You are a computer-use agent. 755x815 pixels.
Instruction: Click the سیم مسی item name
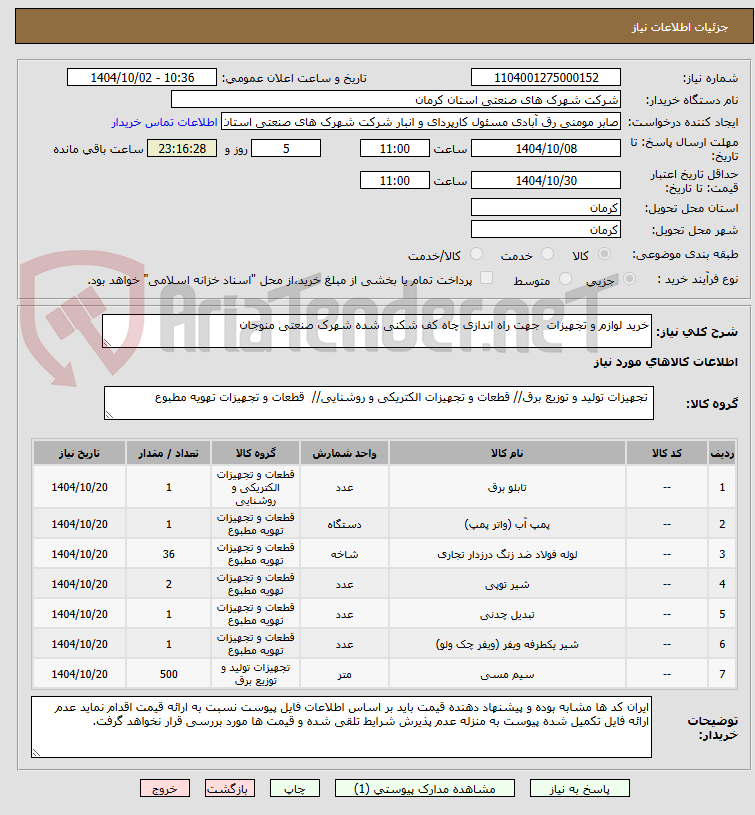click(x=507, y=675)
